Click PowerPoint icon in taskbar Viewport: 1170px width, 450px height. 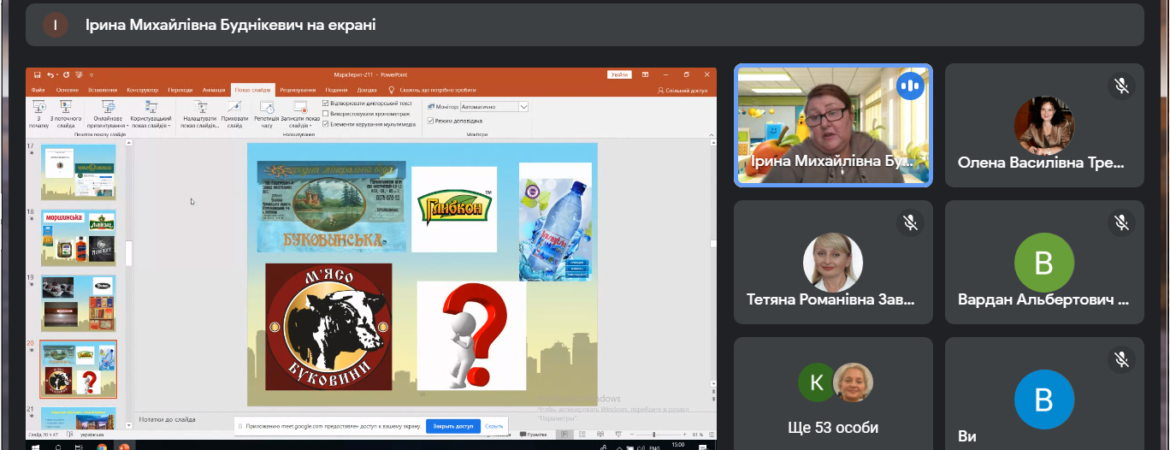point(124,446)
